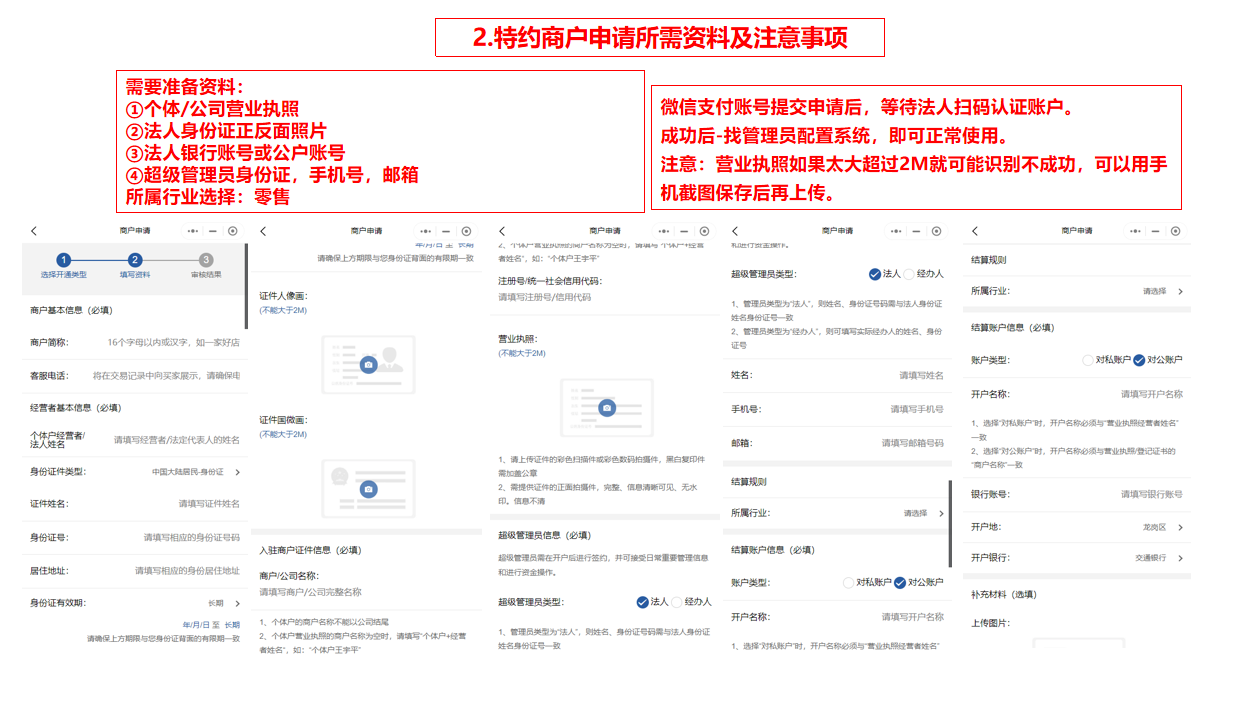Click 居住地址 input field
Image resolution: width=1254 pixels, height=702 pixels.
[x=187, y=570]
